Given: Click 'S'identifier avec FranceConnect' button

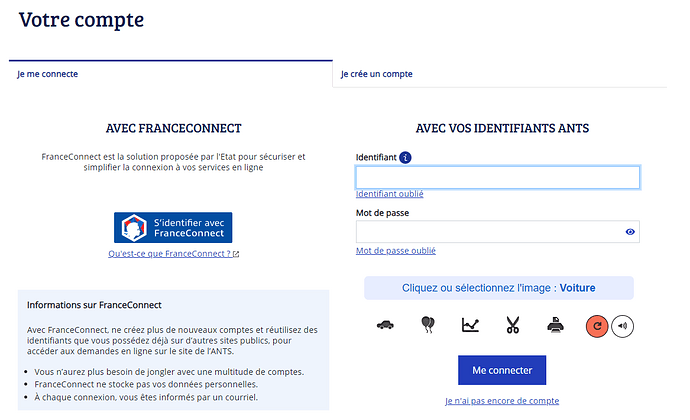Looking at the screenshot, I should point(173,228).
